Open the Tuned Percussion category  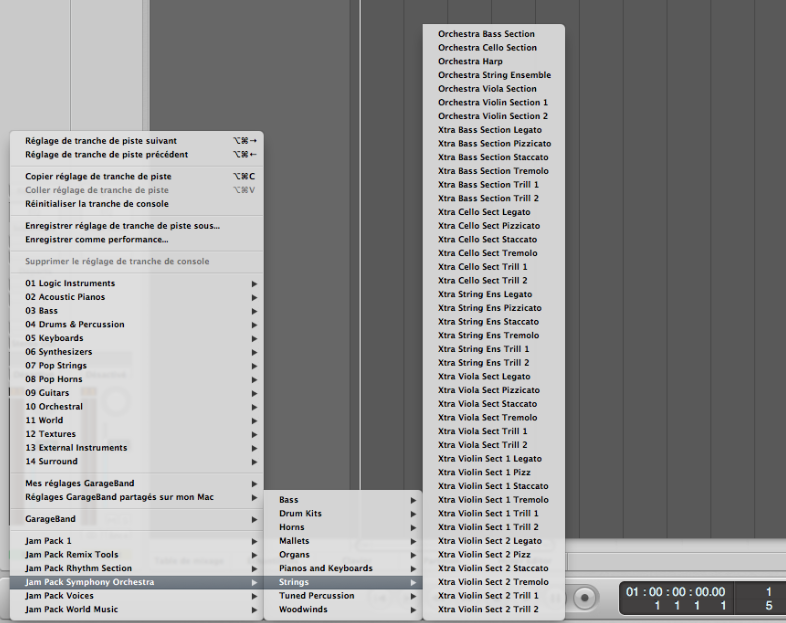pyautogui.click(x=343, y=596)
